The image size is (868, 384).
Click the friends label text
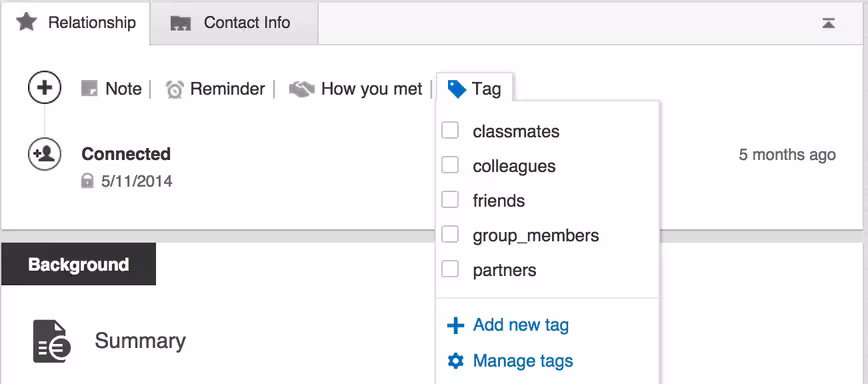coord(499,200)
